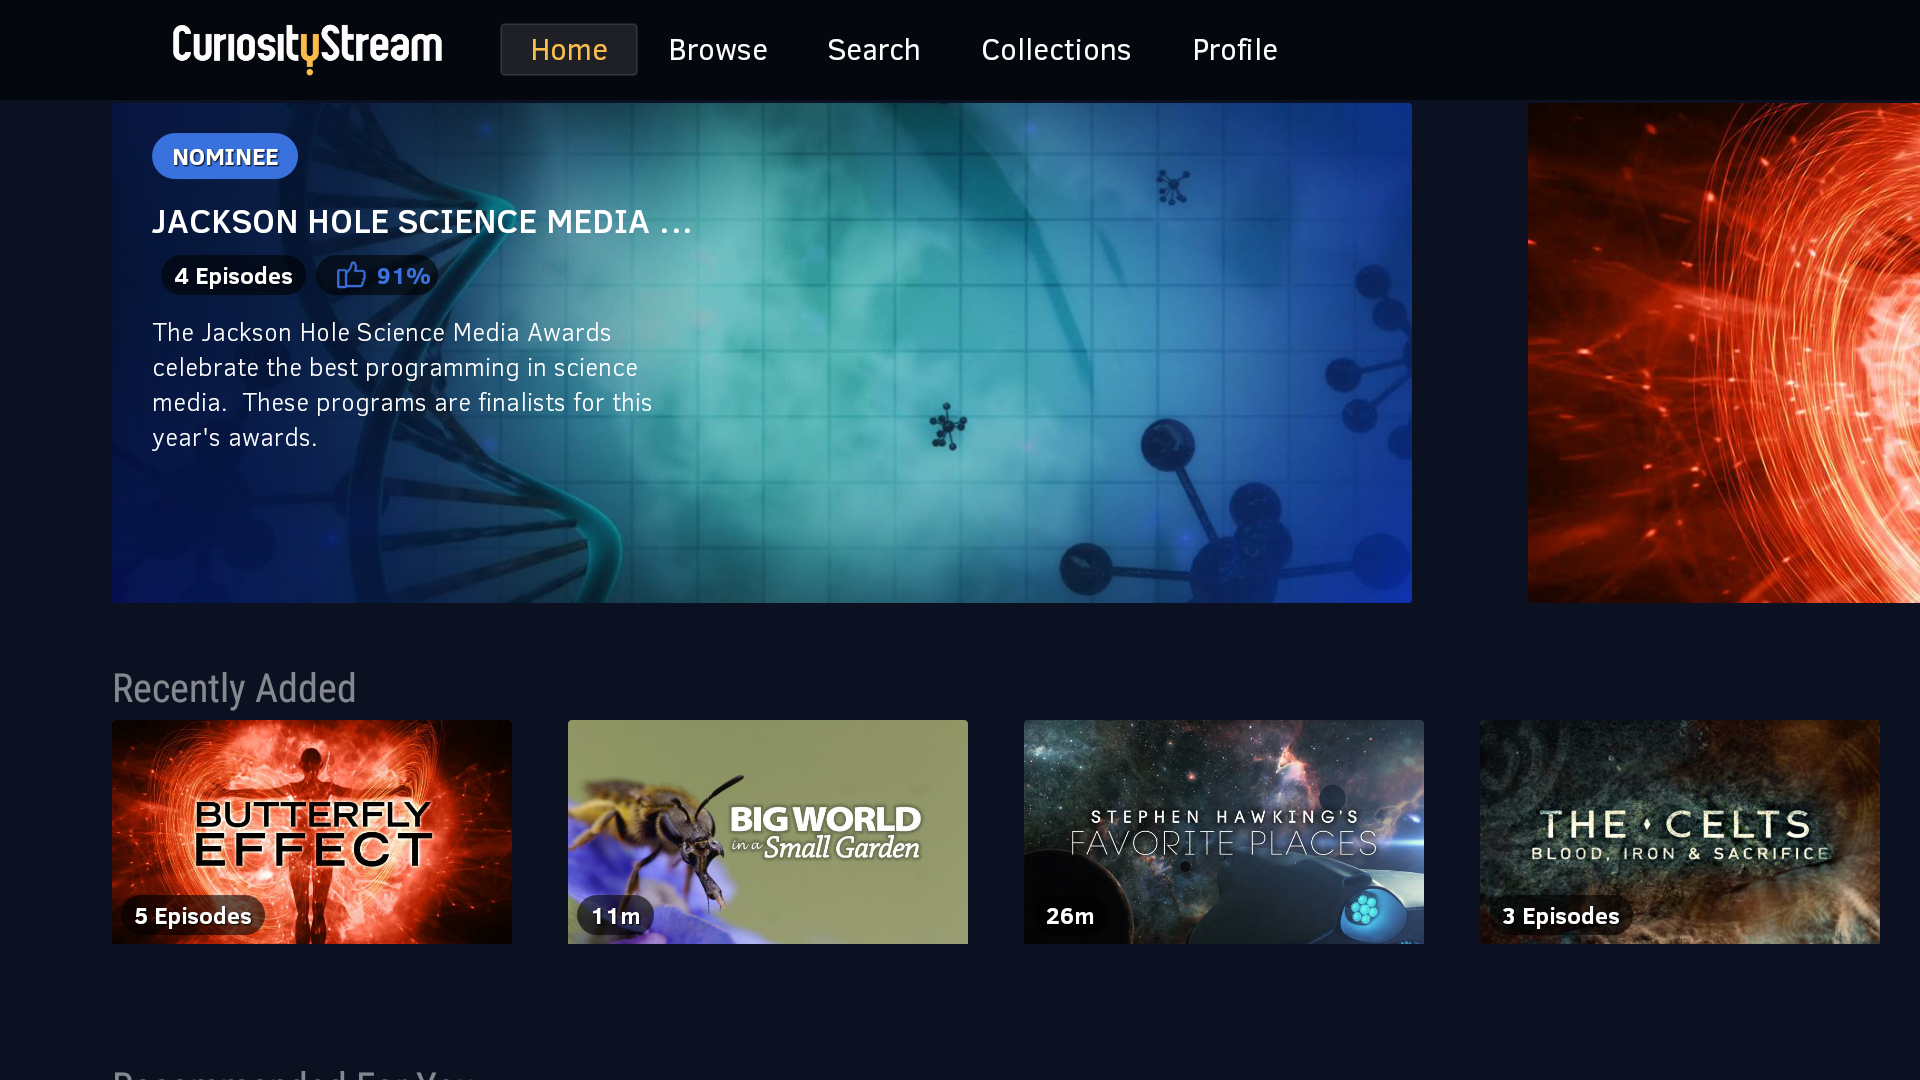
Task: Open your Profile
Action: tap(1234, 49)
